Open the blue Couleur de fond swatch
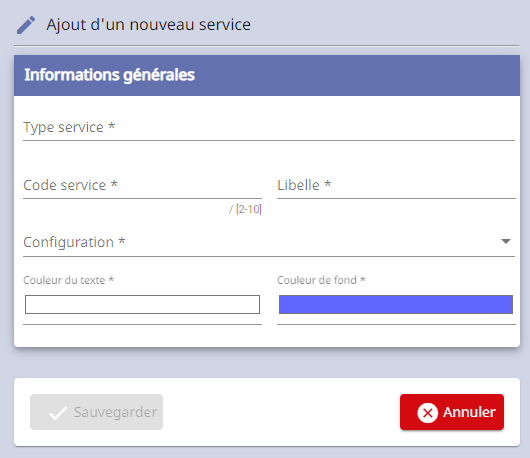This screenshot has width=530, height=458. tap(396, 304)
